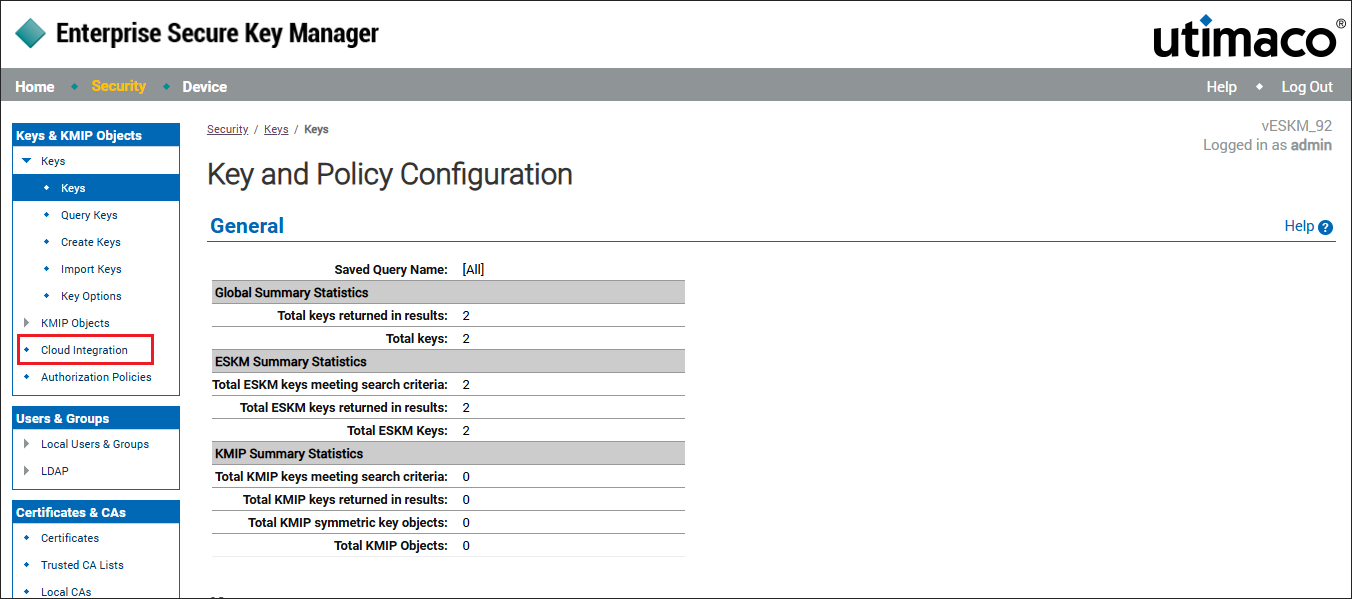
Task: Click Help in the top bar
Action: [1221, 87]
